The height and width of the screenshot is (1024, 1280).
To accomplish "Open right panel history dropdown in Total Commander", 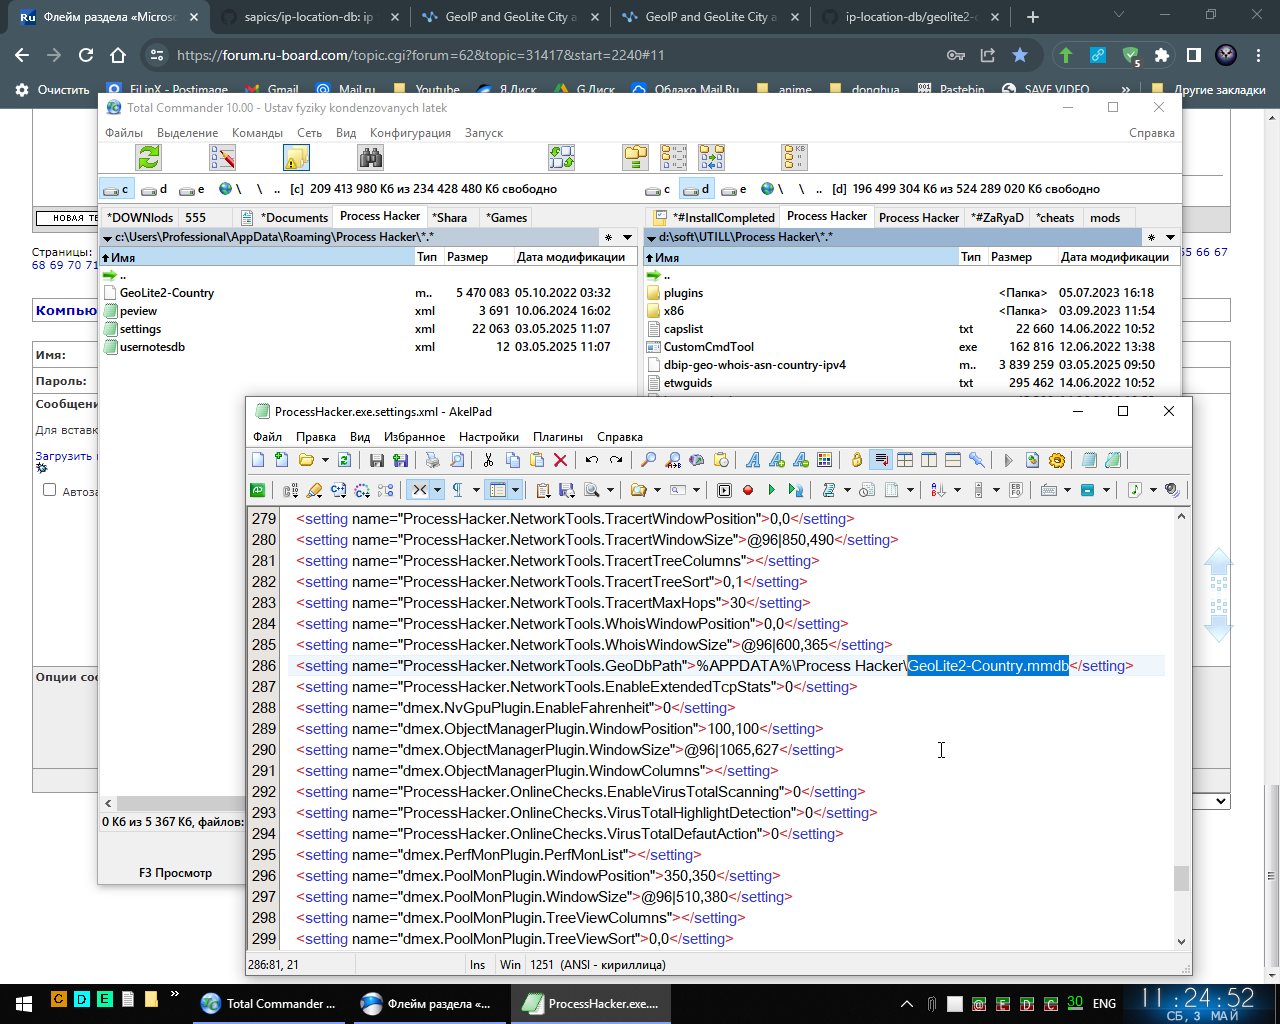I will click(1171, 237).
